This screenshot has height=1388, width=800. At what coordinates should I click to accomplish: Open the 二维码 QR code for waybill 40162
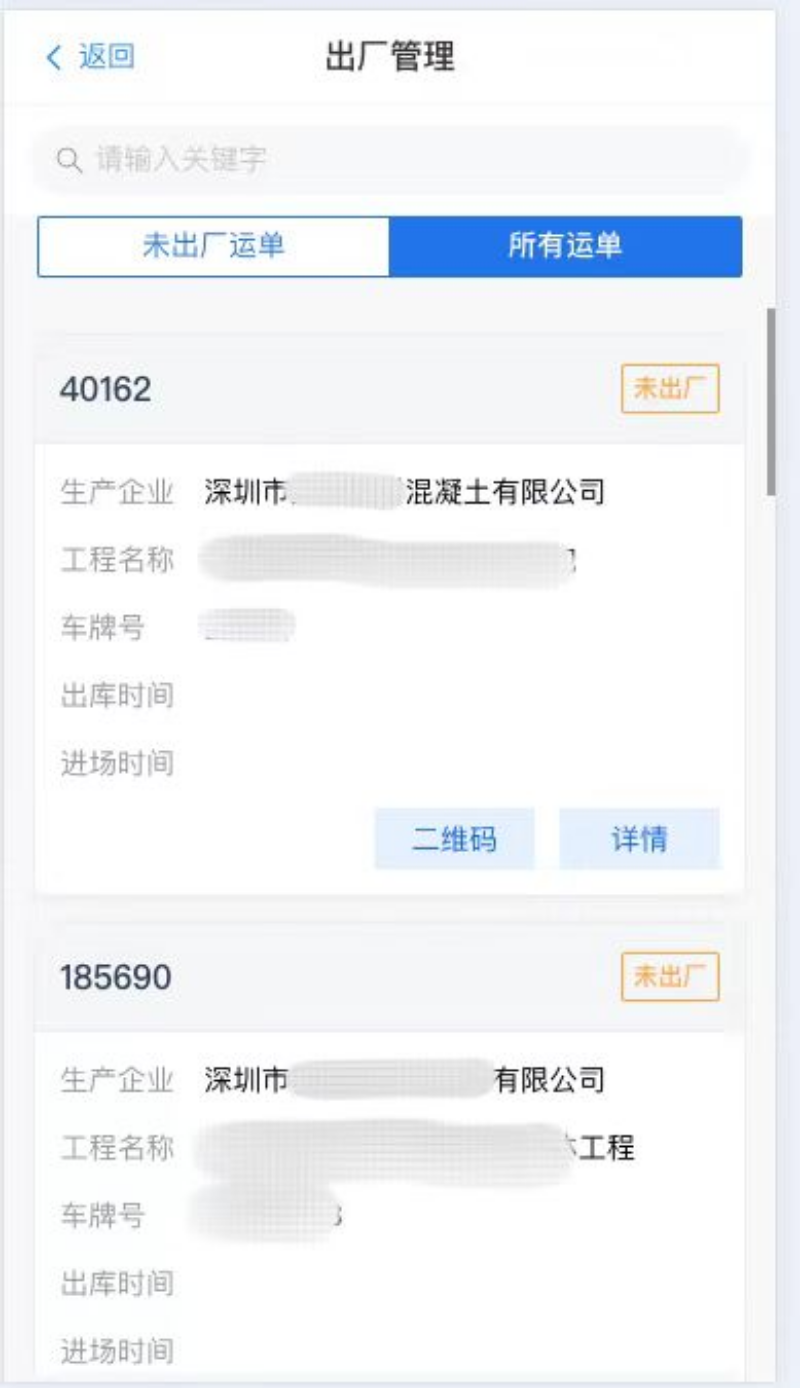(x=454, y=839)
